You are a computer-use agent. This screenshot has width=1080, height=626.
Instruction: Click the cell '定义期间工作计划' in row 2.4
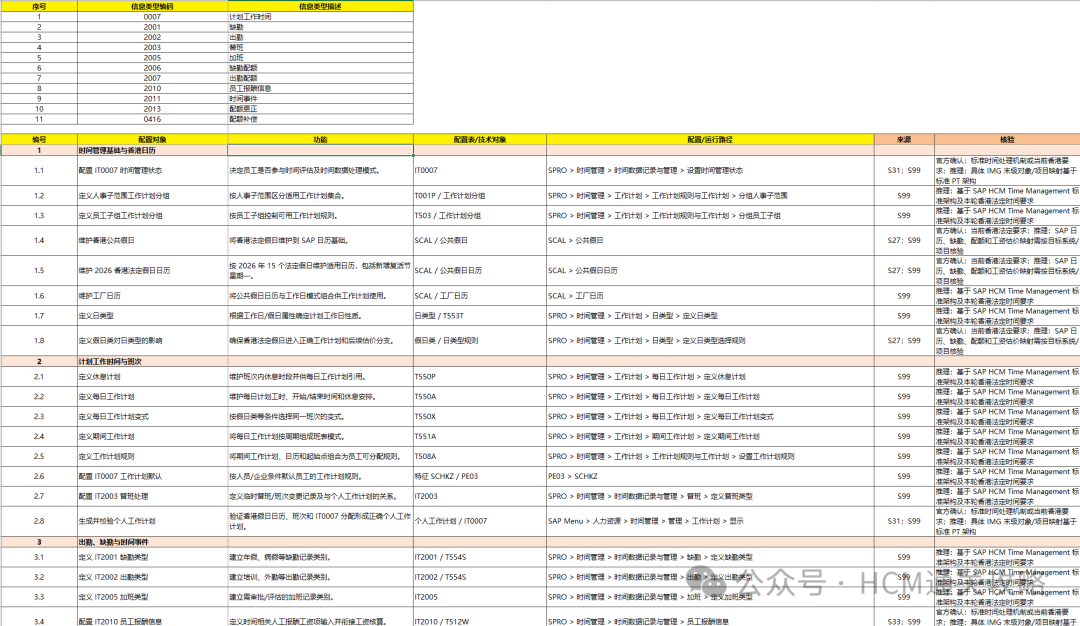[152, 437]
